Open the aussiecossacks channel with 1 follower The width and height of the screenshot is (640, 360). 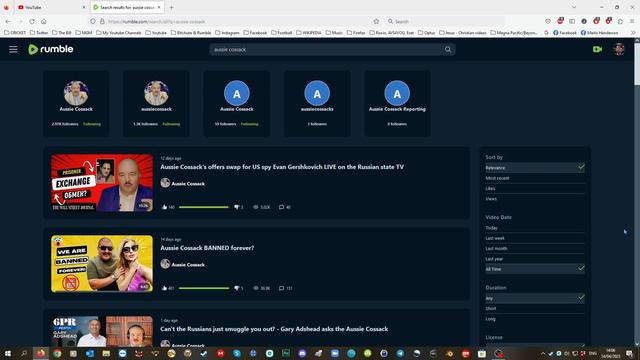(x=317, y=104)
